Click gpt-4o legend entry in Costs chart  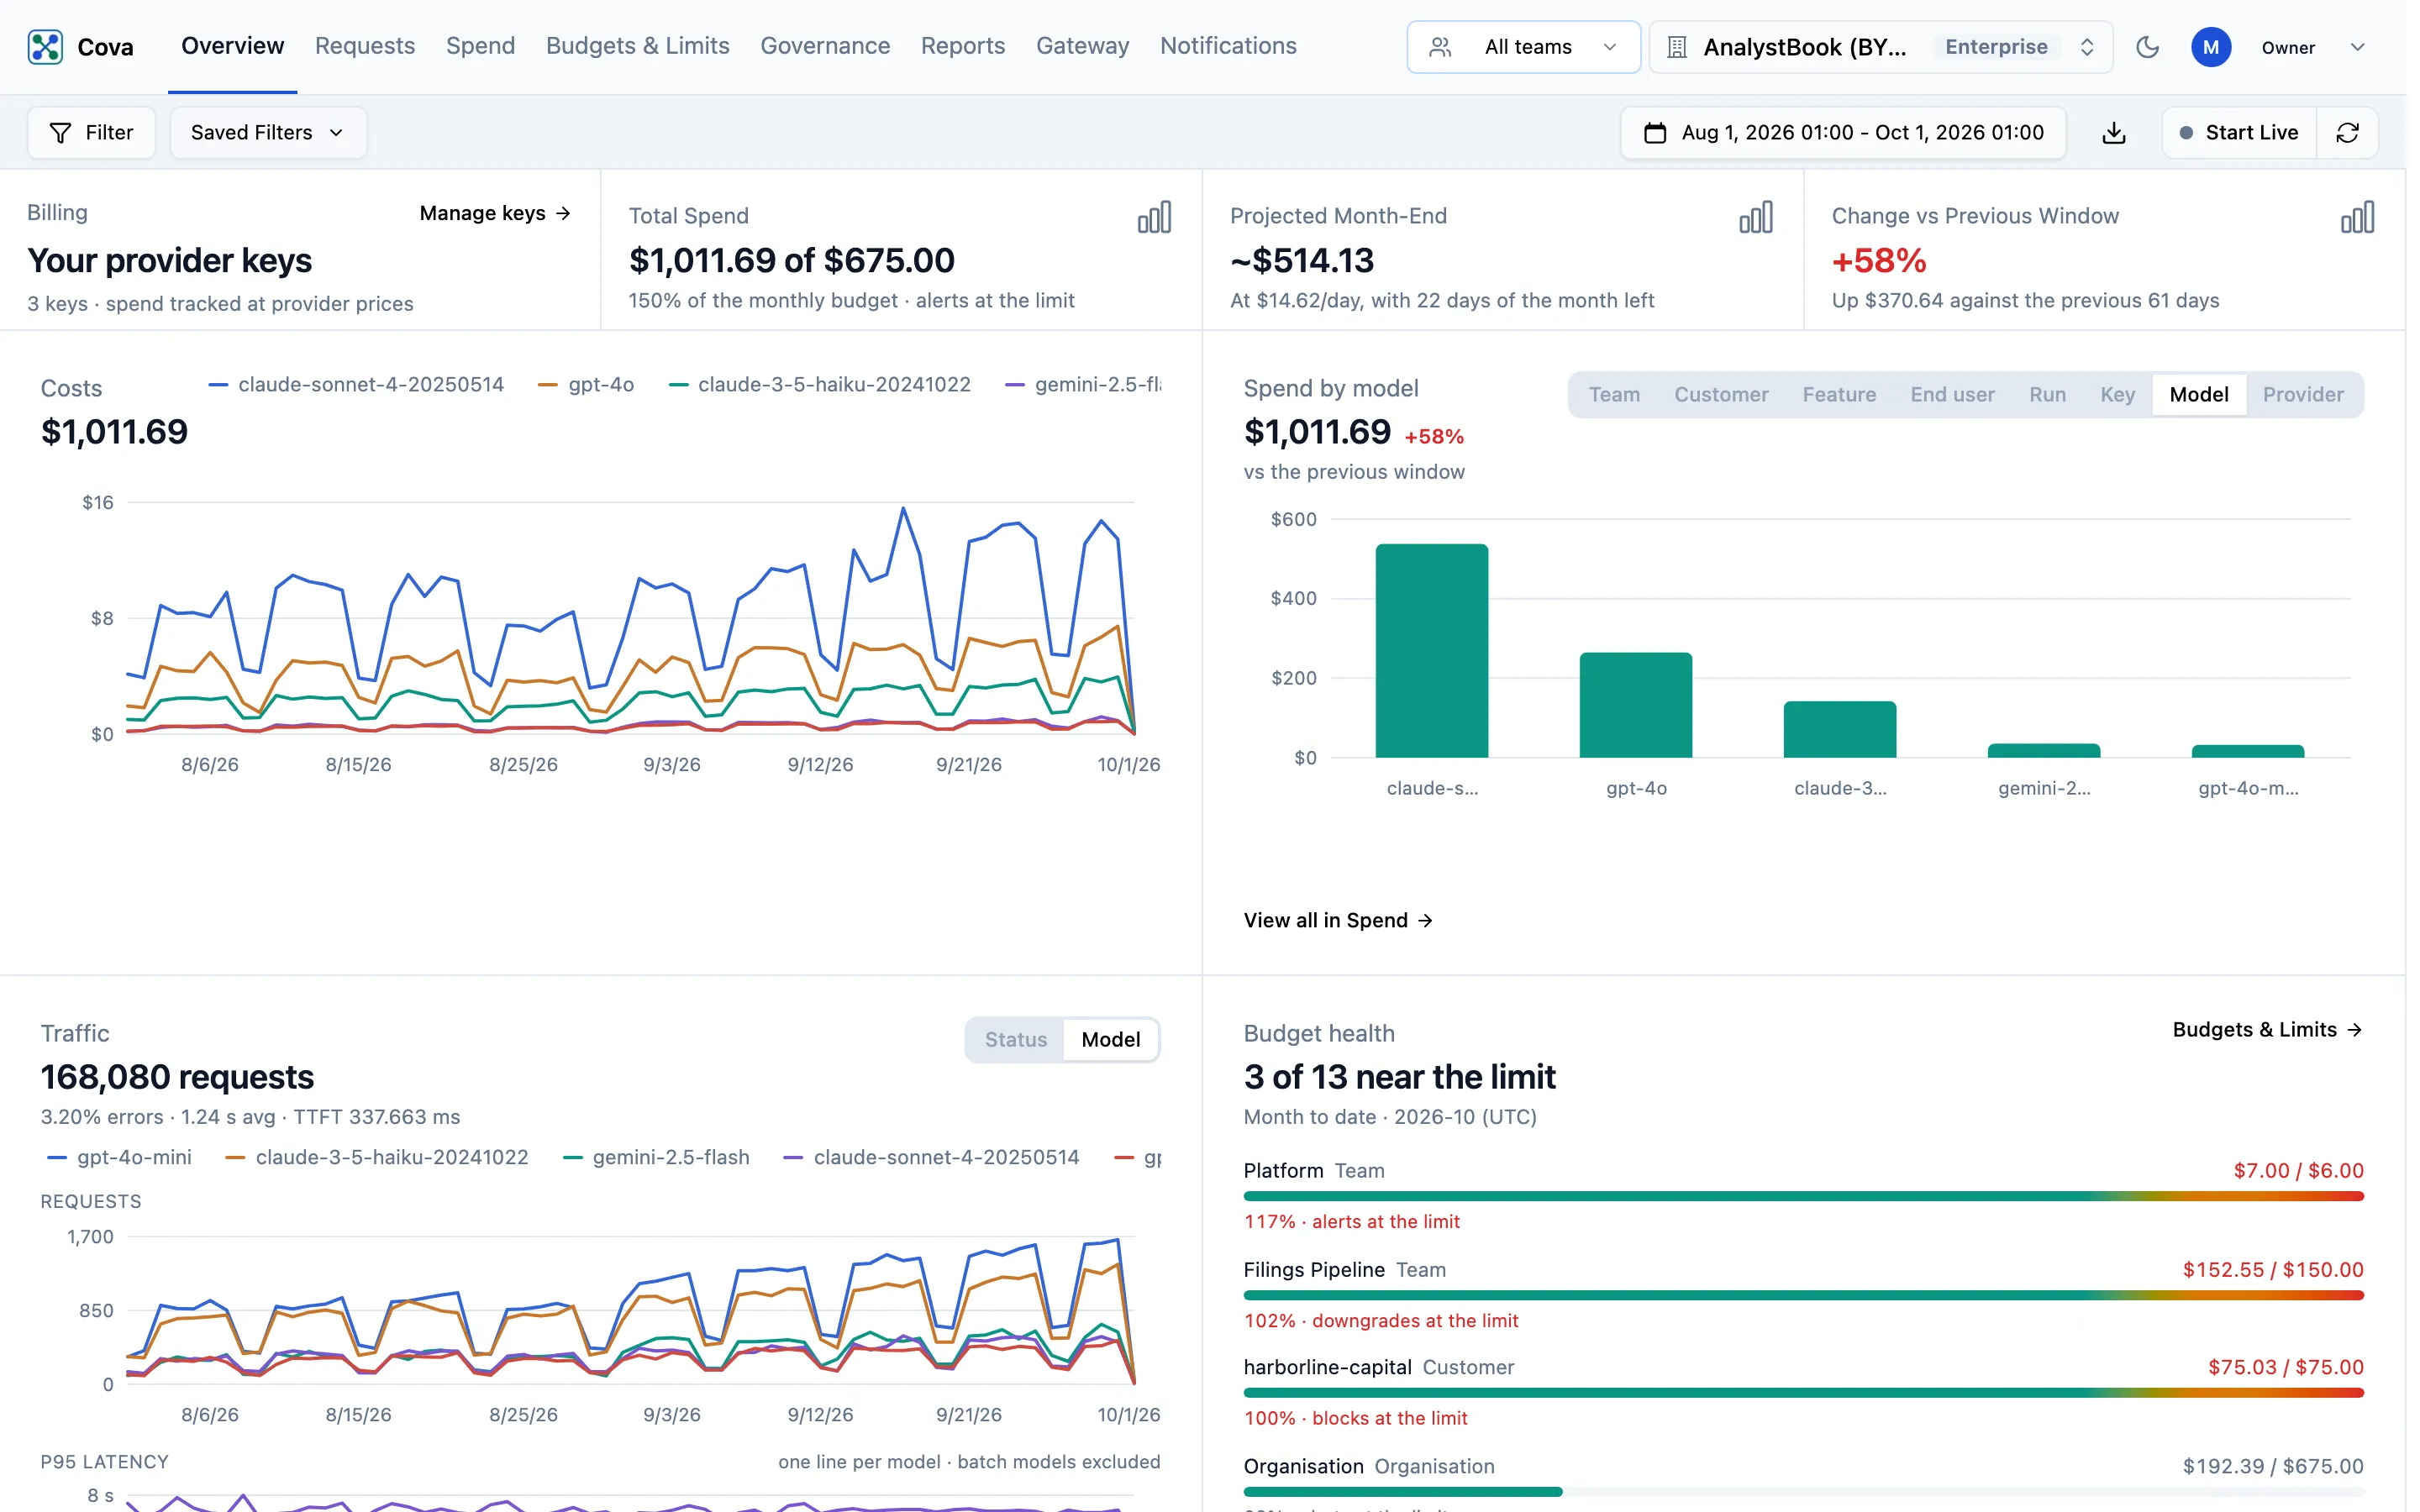tap(586, 385)
